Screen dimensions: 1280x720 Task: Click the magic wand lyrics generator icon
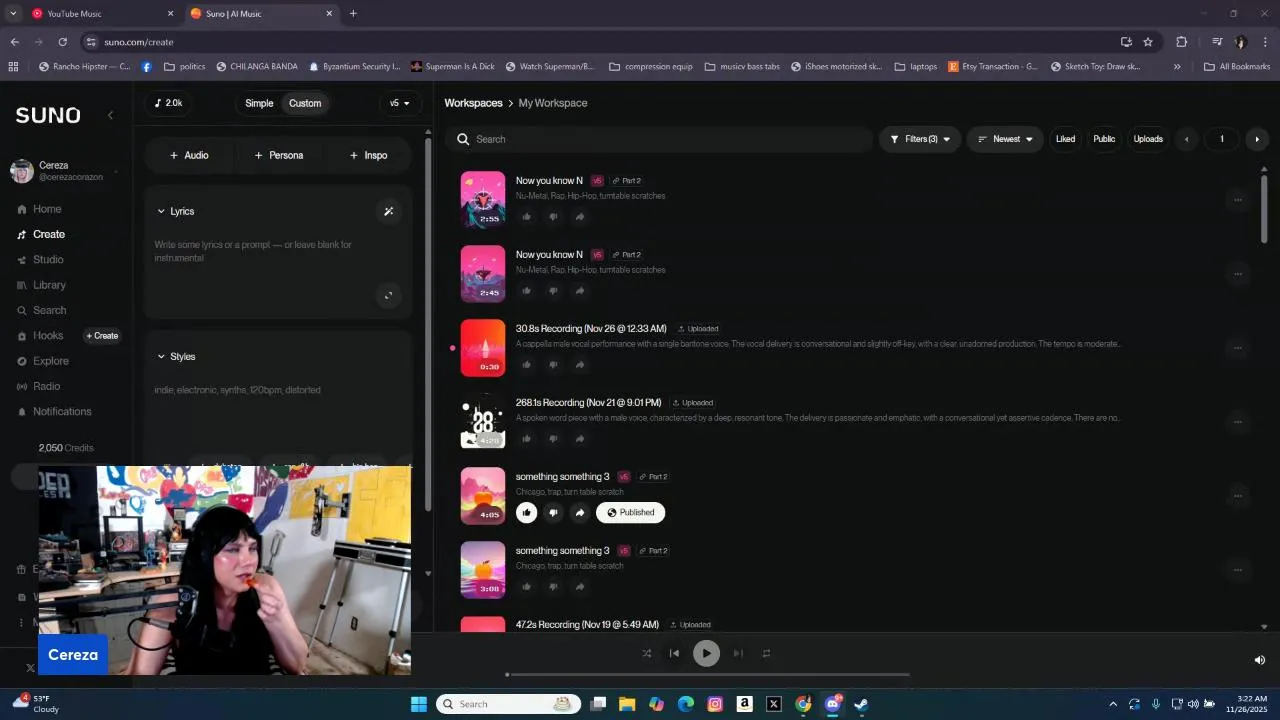tap(389, 211)
